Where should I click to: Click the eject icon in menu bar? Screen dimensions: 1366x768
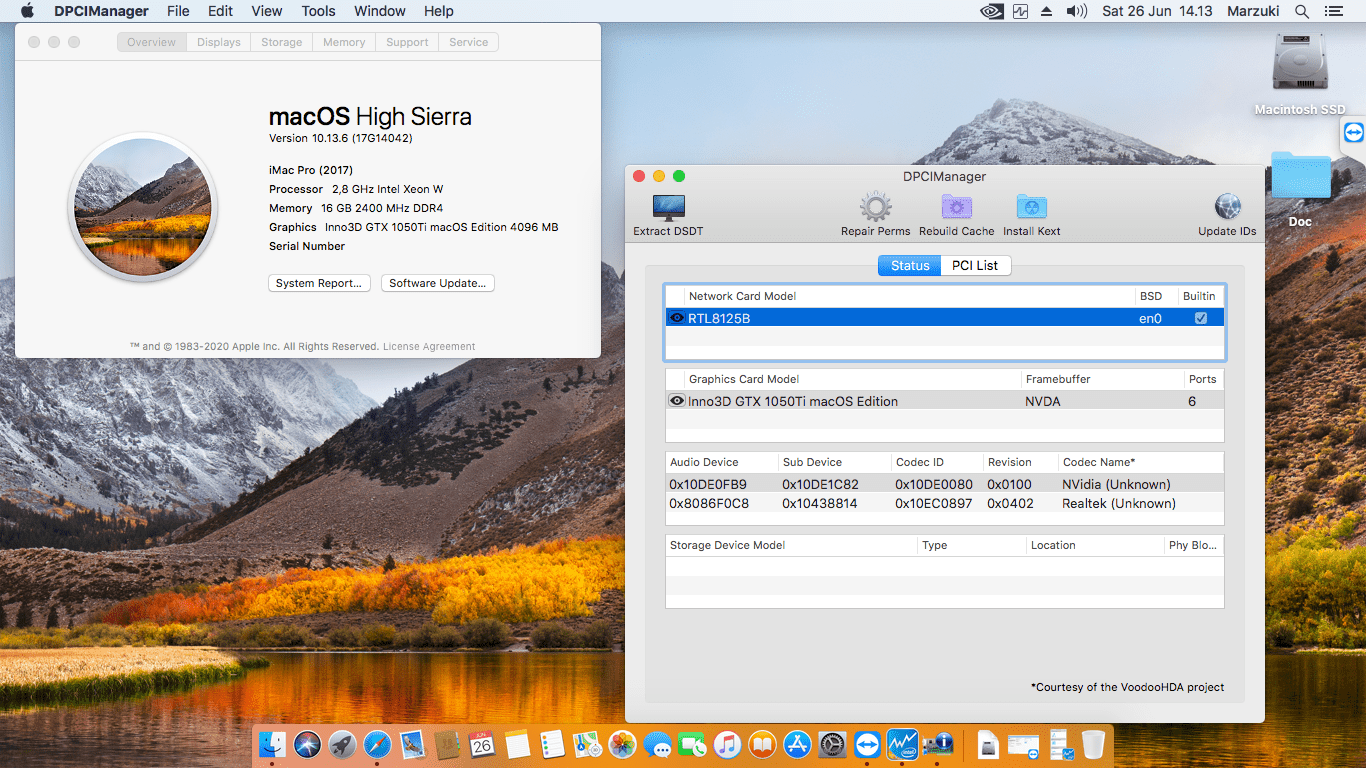coord(1047,11)
